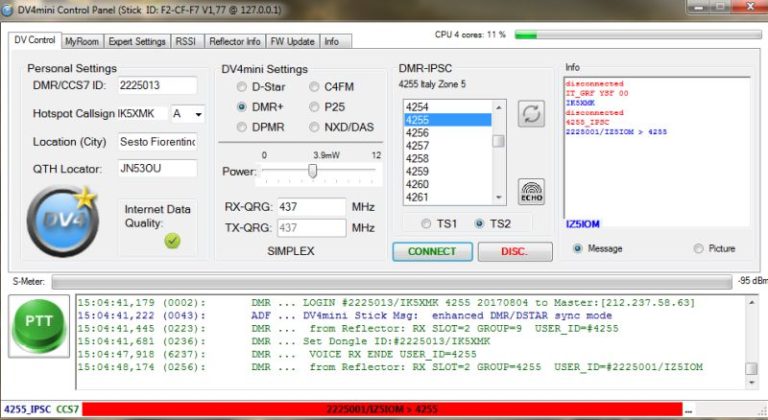Click the reflector list scrollbar thumb
Image resolution: width=768 pixels, height=420 pixels.
point(499,141)
